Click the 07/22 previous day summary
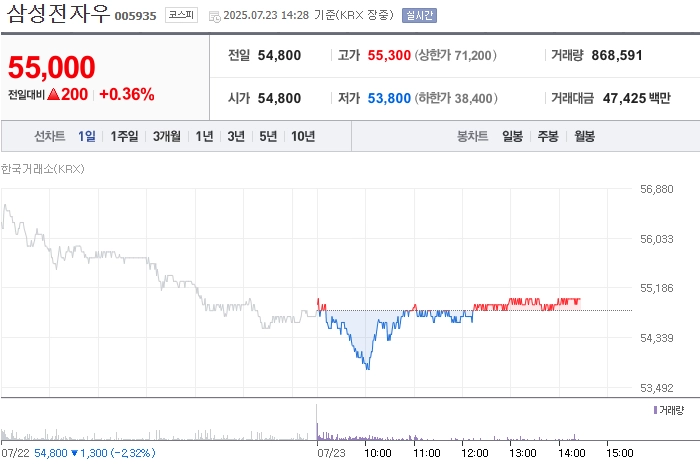 pos(78,453)
